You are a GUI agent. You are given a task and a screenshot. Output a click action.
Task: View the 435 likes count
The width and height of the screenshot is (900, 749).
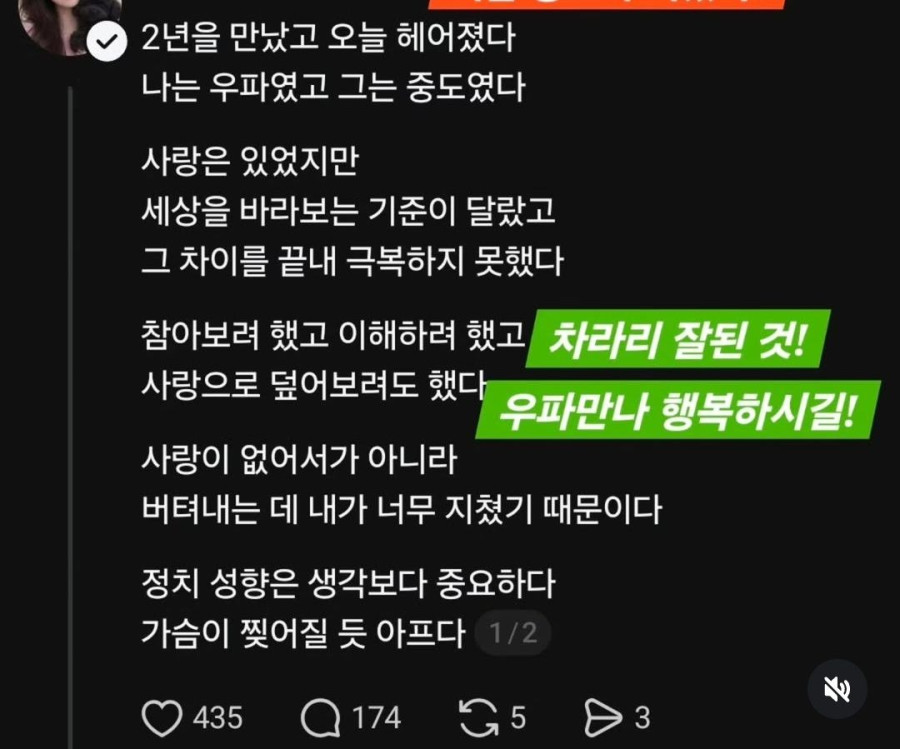pyautogui.click(x=218, y=718)
